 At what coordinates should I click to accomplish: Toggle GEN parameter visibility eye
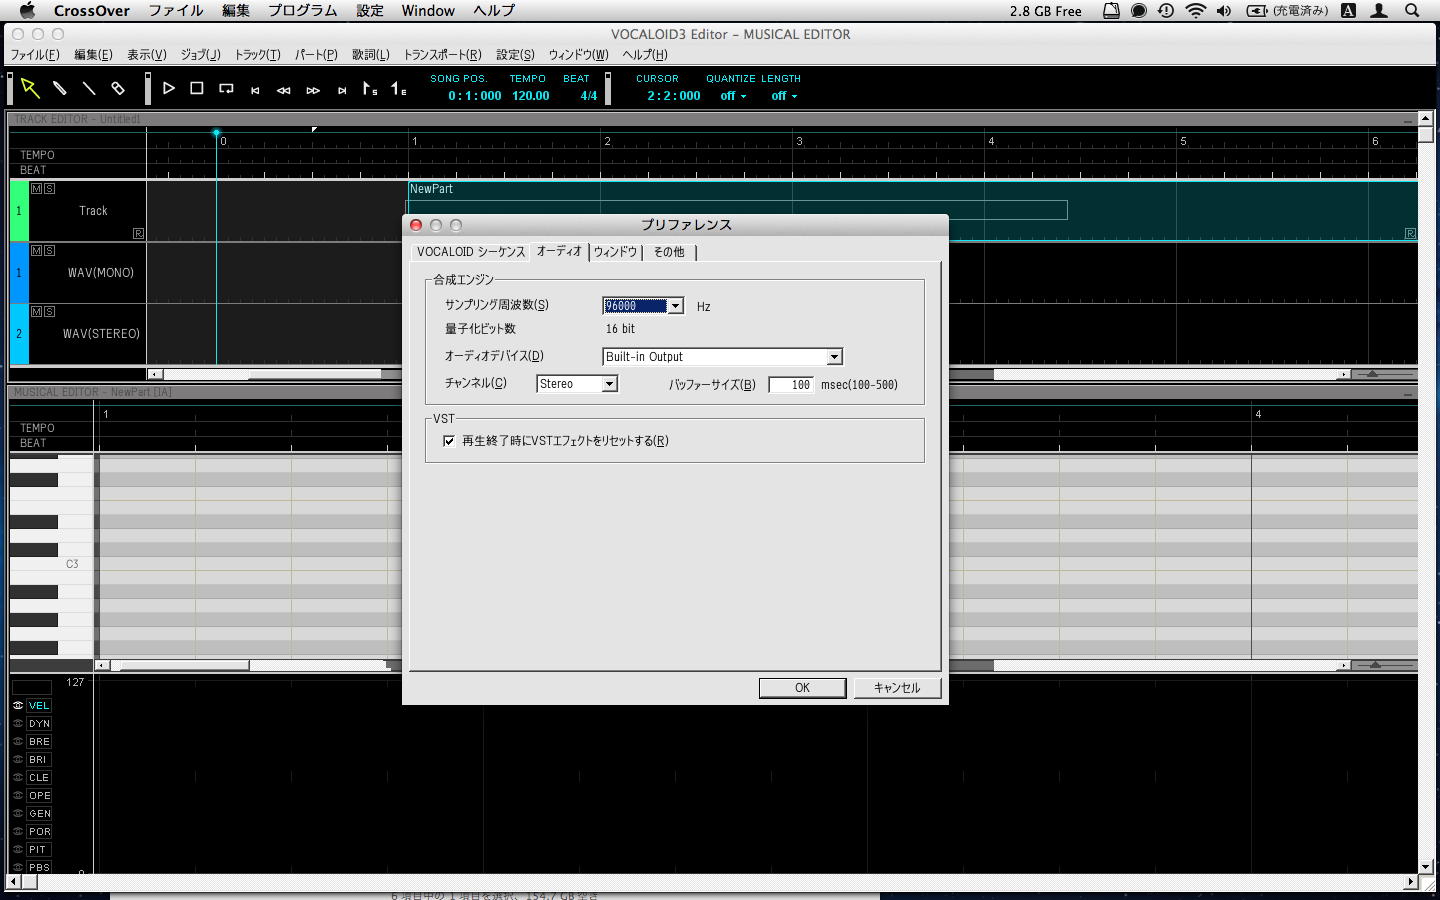18,813
